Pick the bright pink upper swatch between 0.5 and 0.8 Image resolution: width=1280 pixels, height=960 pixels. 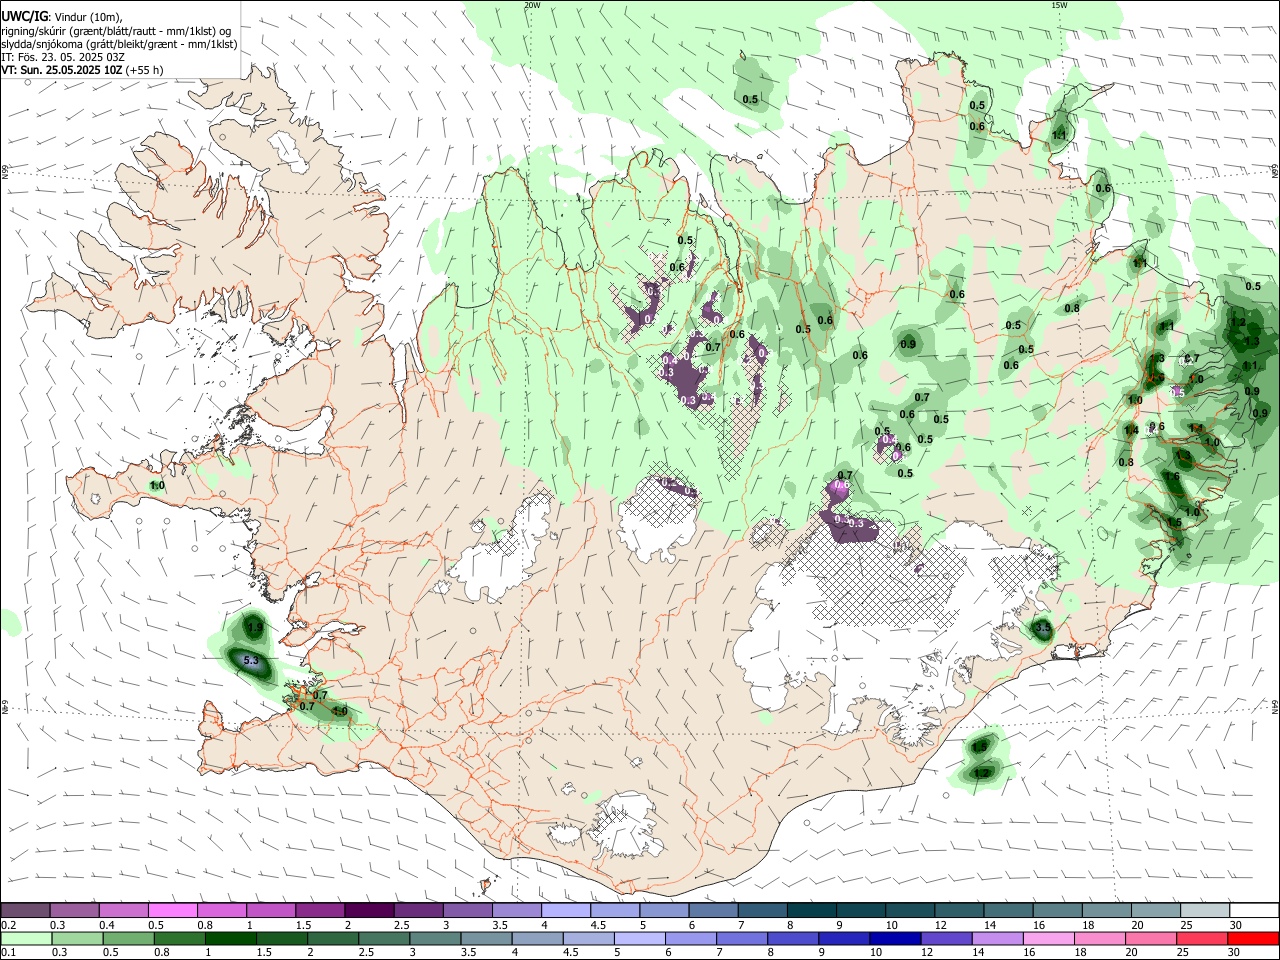(172, 911)
